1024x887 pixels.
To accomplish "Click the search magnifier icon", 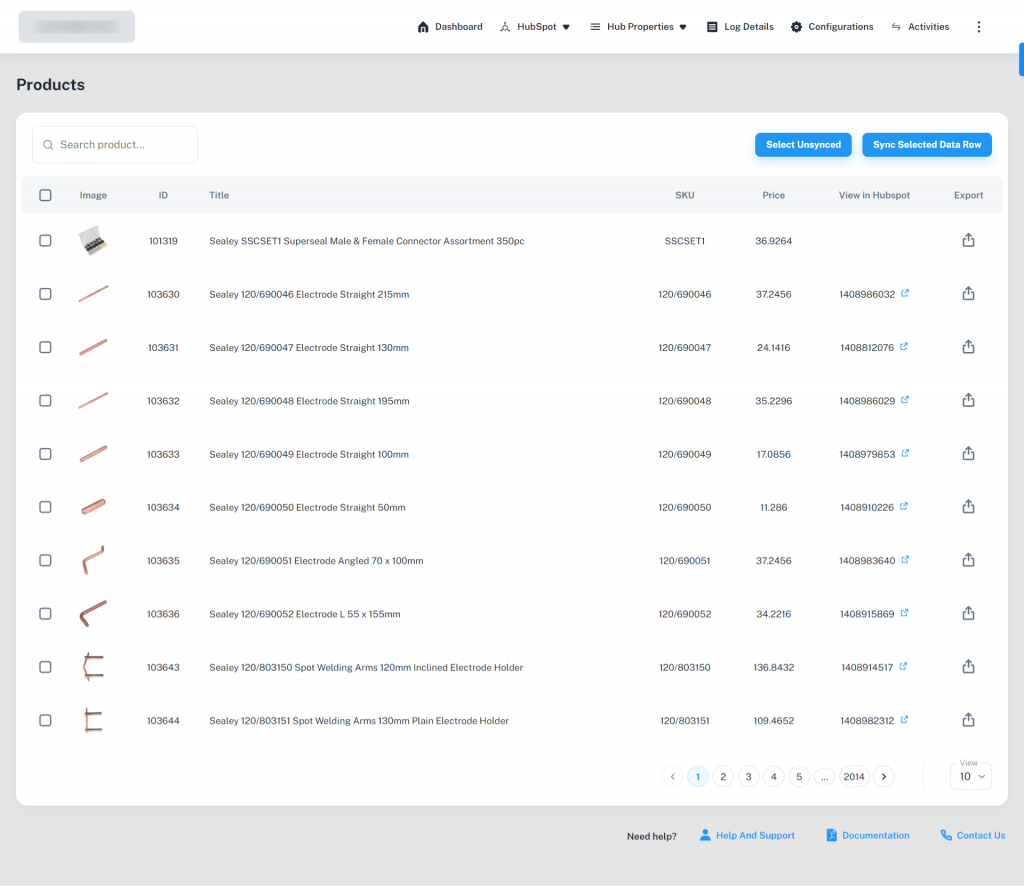I will [x=48, y=145].
